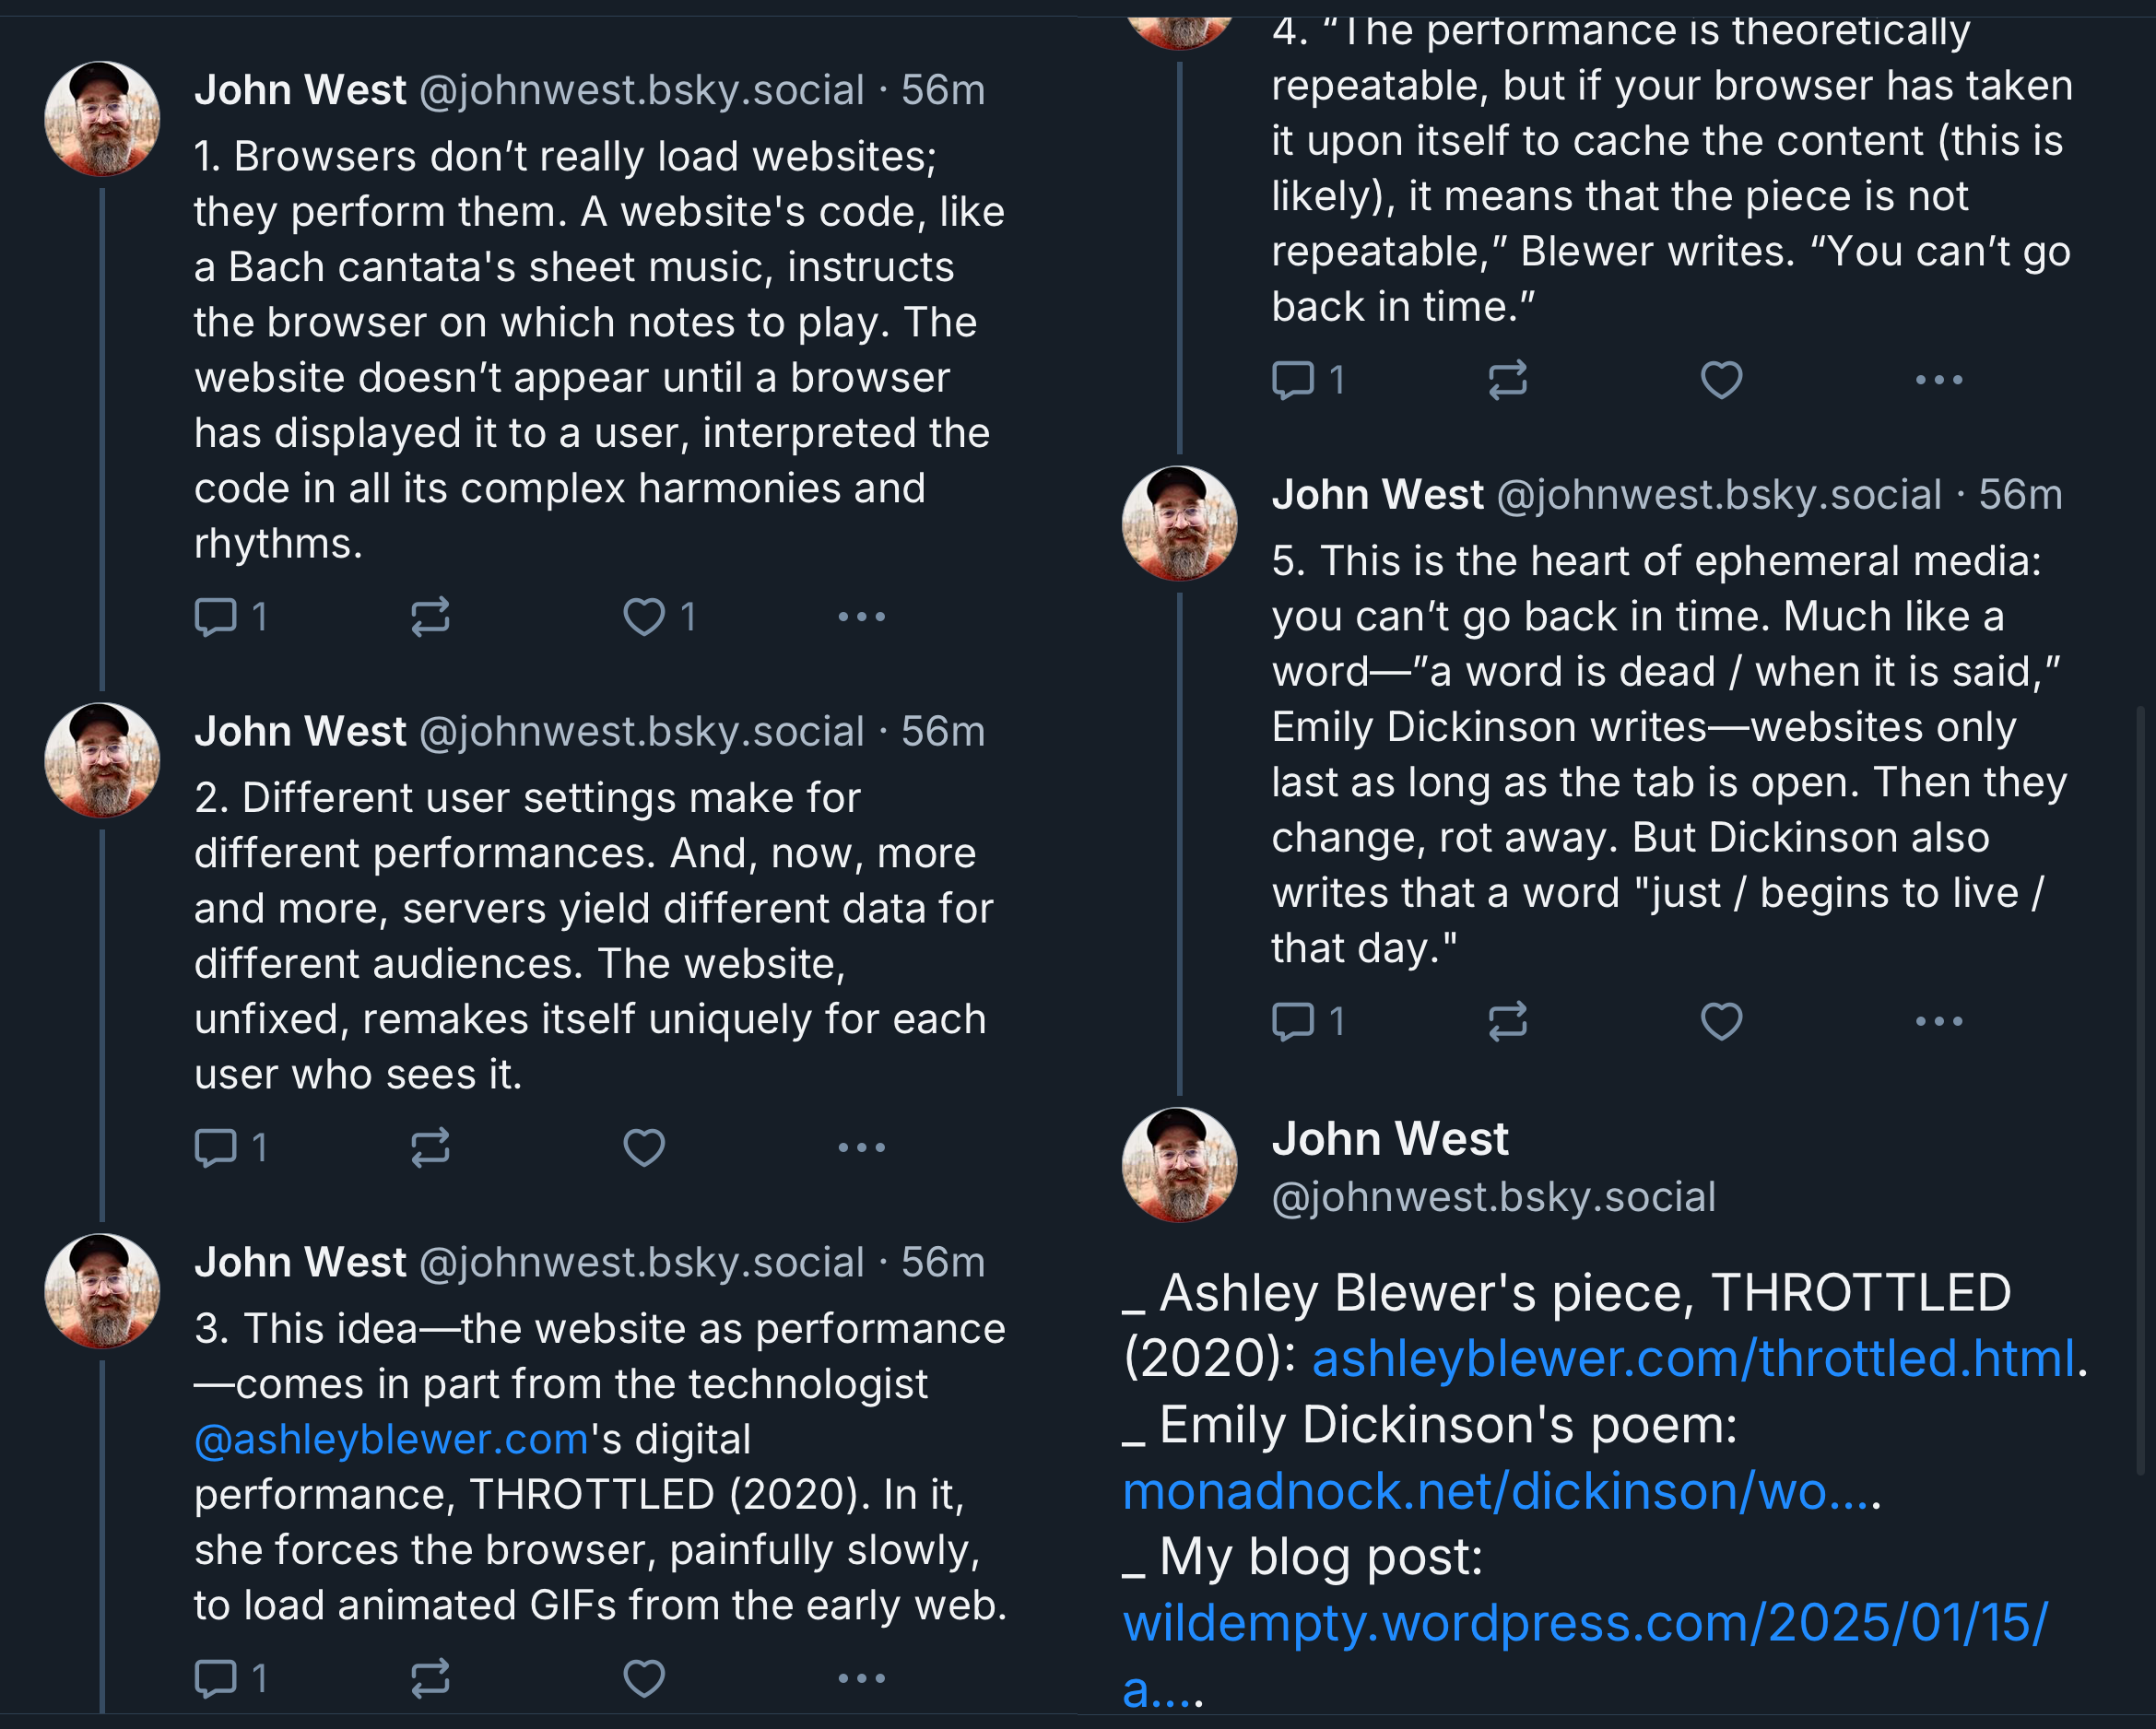
Task: Reply to post 3 about THROTTLED
Action: 215,1678
